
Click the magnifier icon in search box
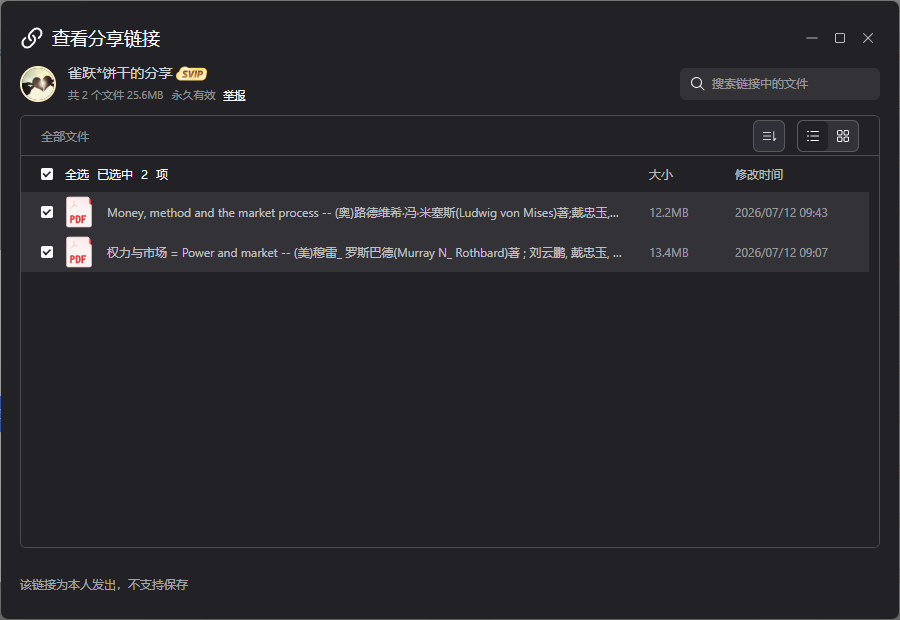point(697,84)
